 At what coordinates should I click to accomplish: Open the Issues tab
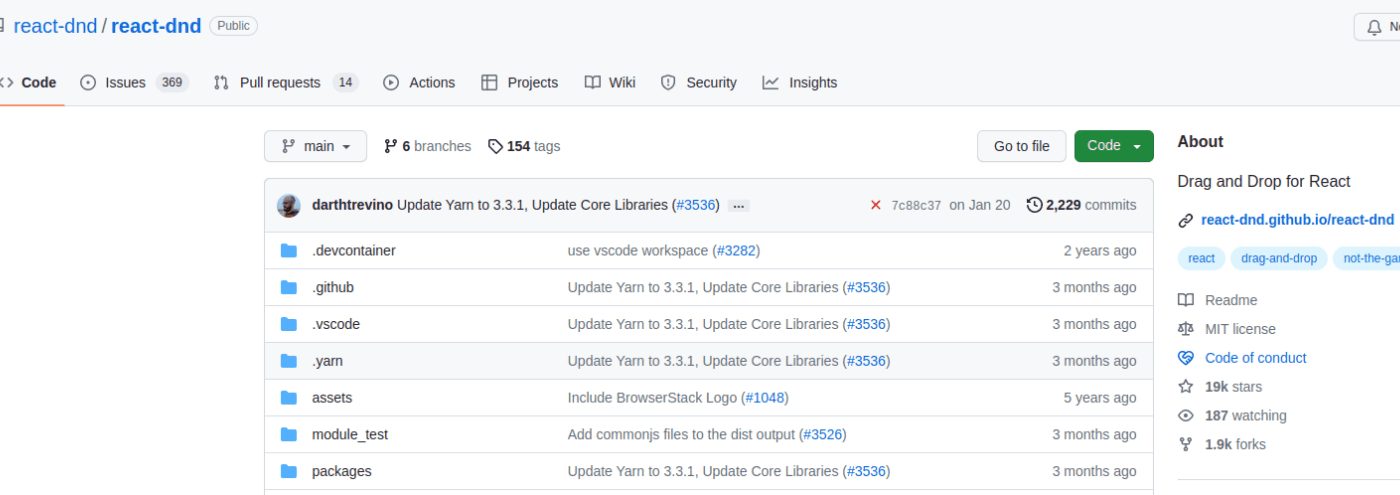pos(134,83)
